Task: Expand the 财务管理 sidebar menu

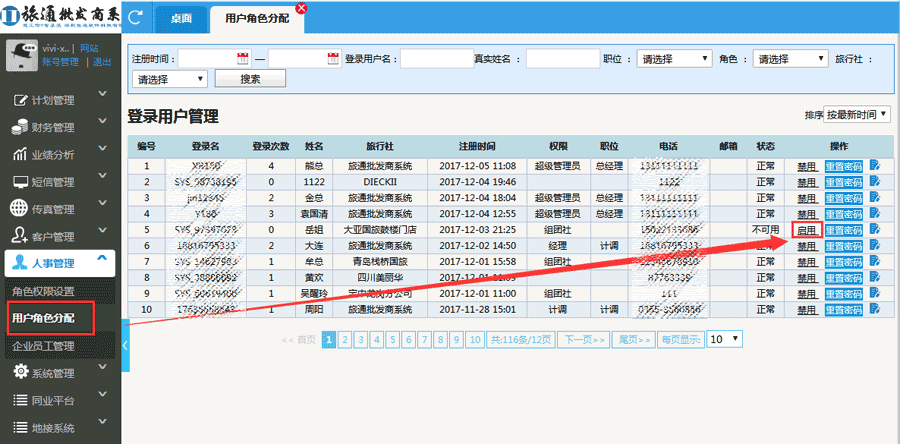Action: 60,127
